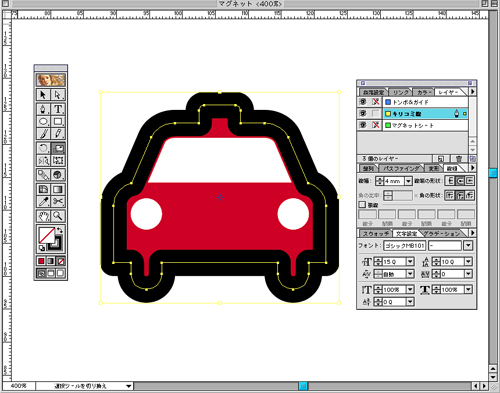Switch to the パスファインダ tab
Screen dimensions: 500x393
click(401, 168)
